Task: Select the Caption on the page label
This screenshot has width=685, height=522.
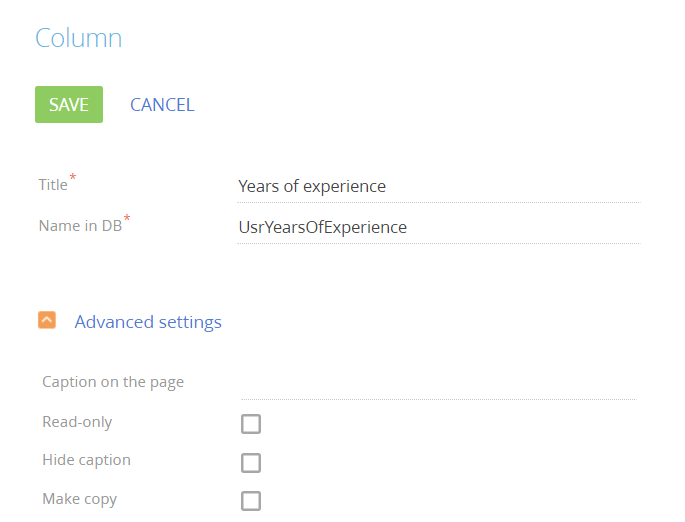Action: pyautogui.click(x=113, y=382)
